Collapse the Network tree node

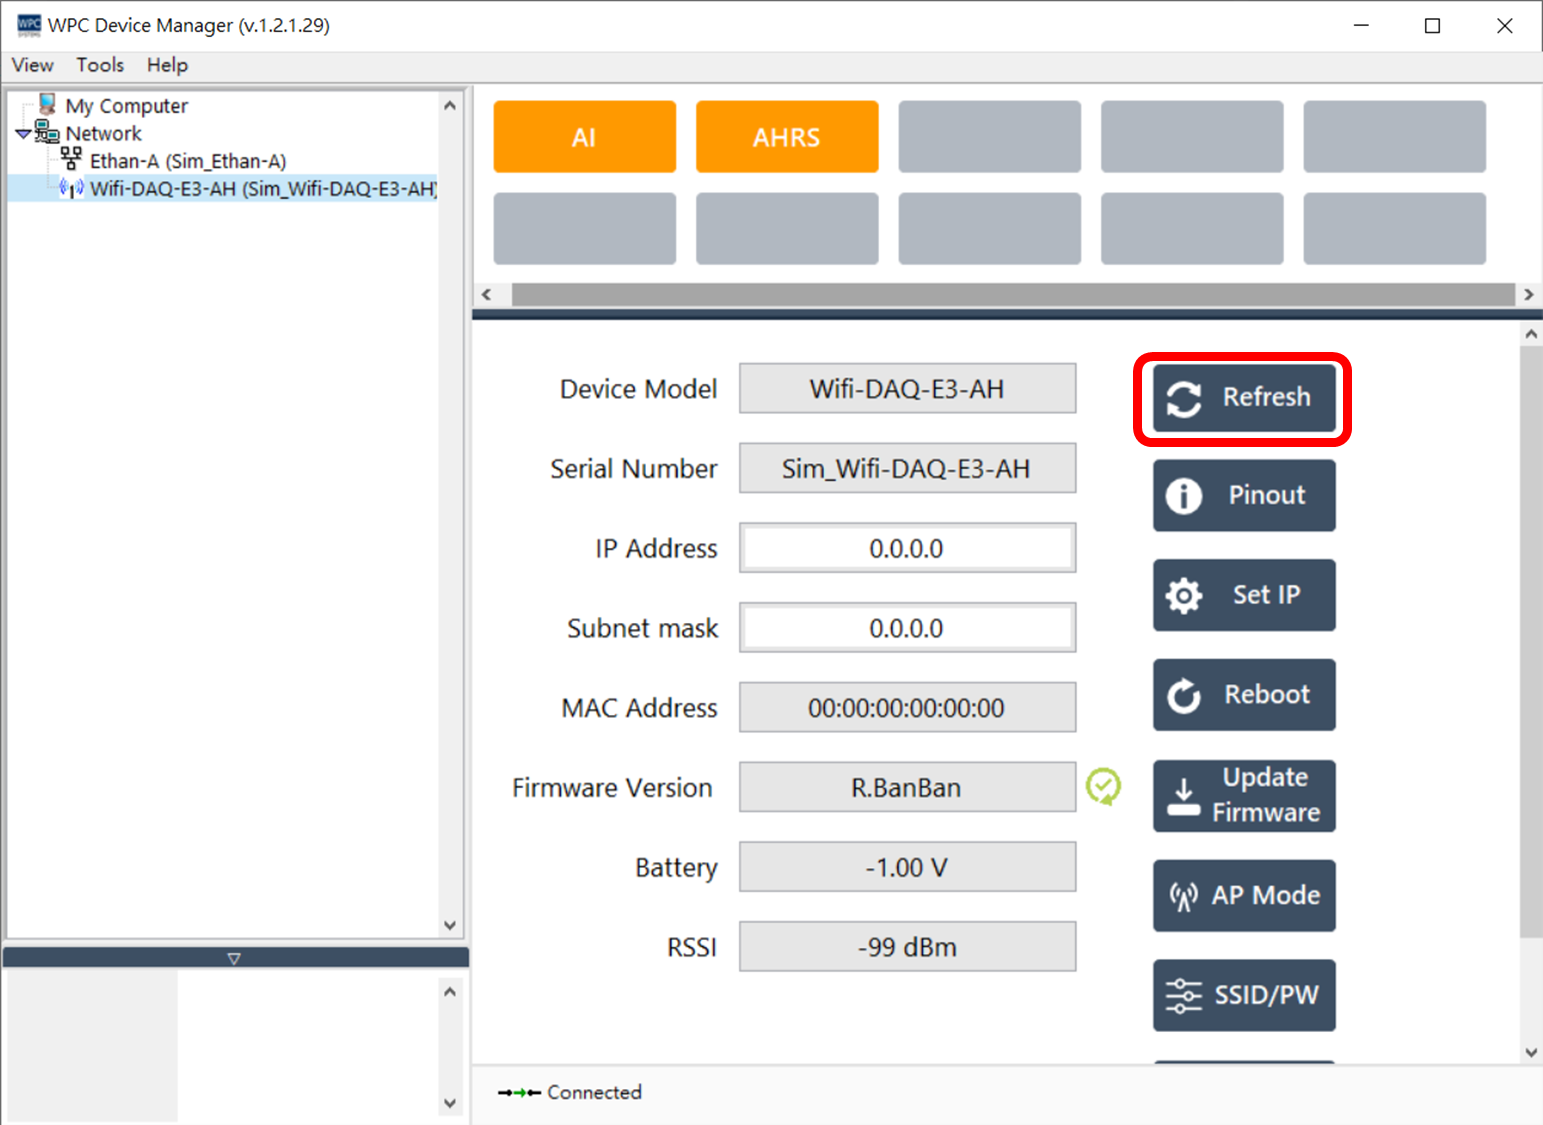[x=23, y=134]
